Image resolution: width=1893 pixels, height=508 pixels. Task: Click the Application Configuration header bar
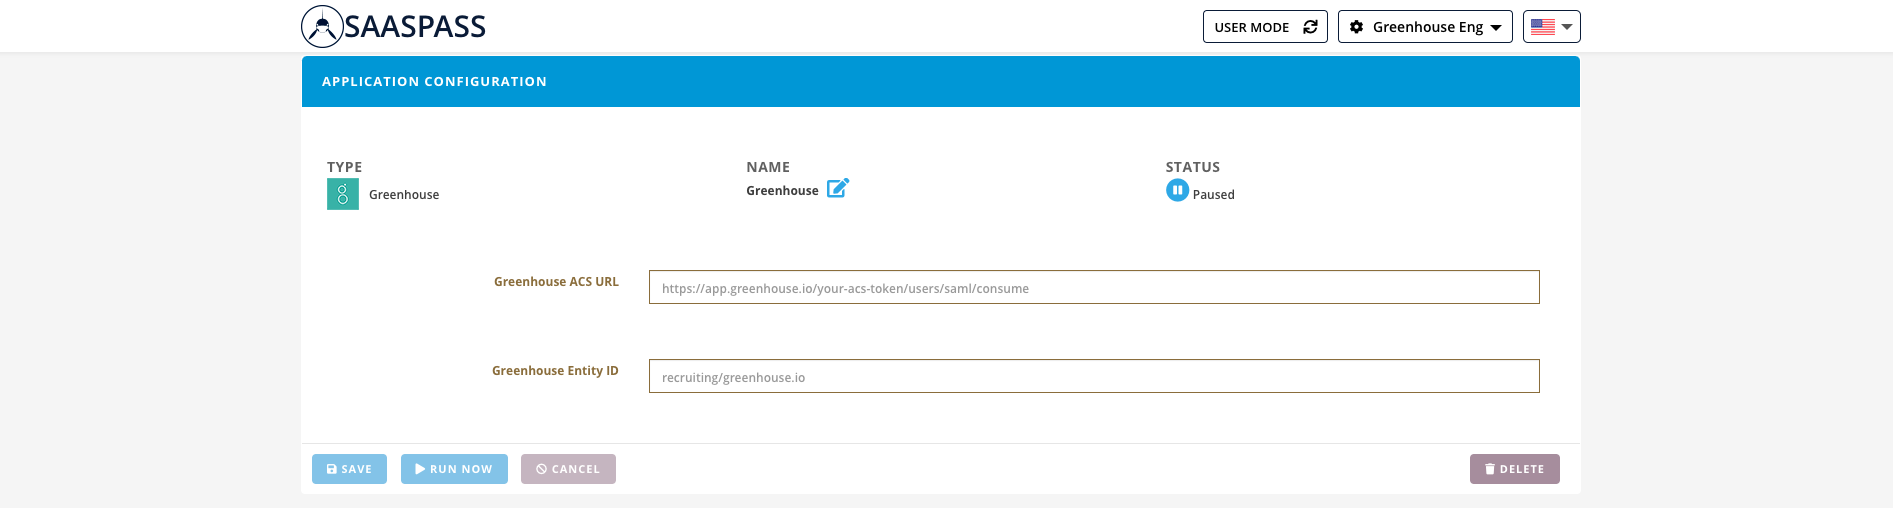(940, 82)
